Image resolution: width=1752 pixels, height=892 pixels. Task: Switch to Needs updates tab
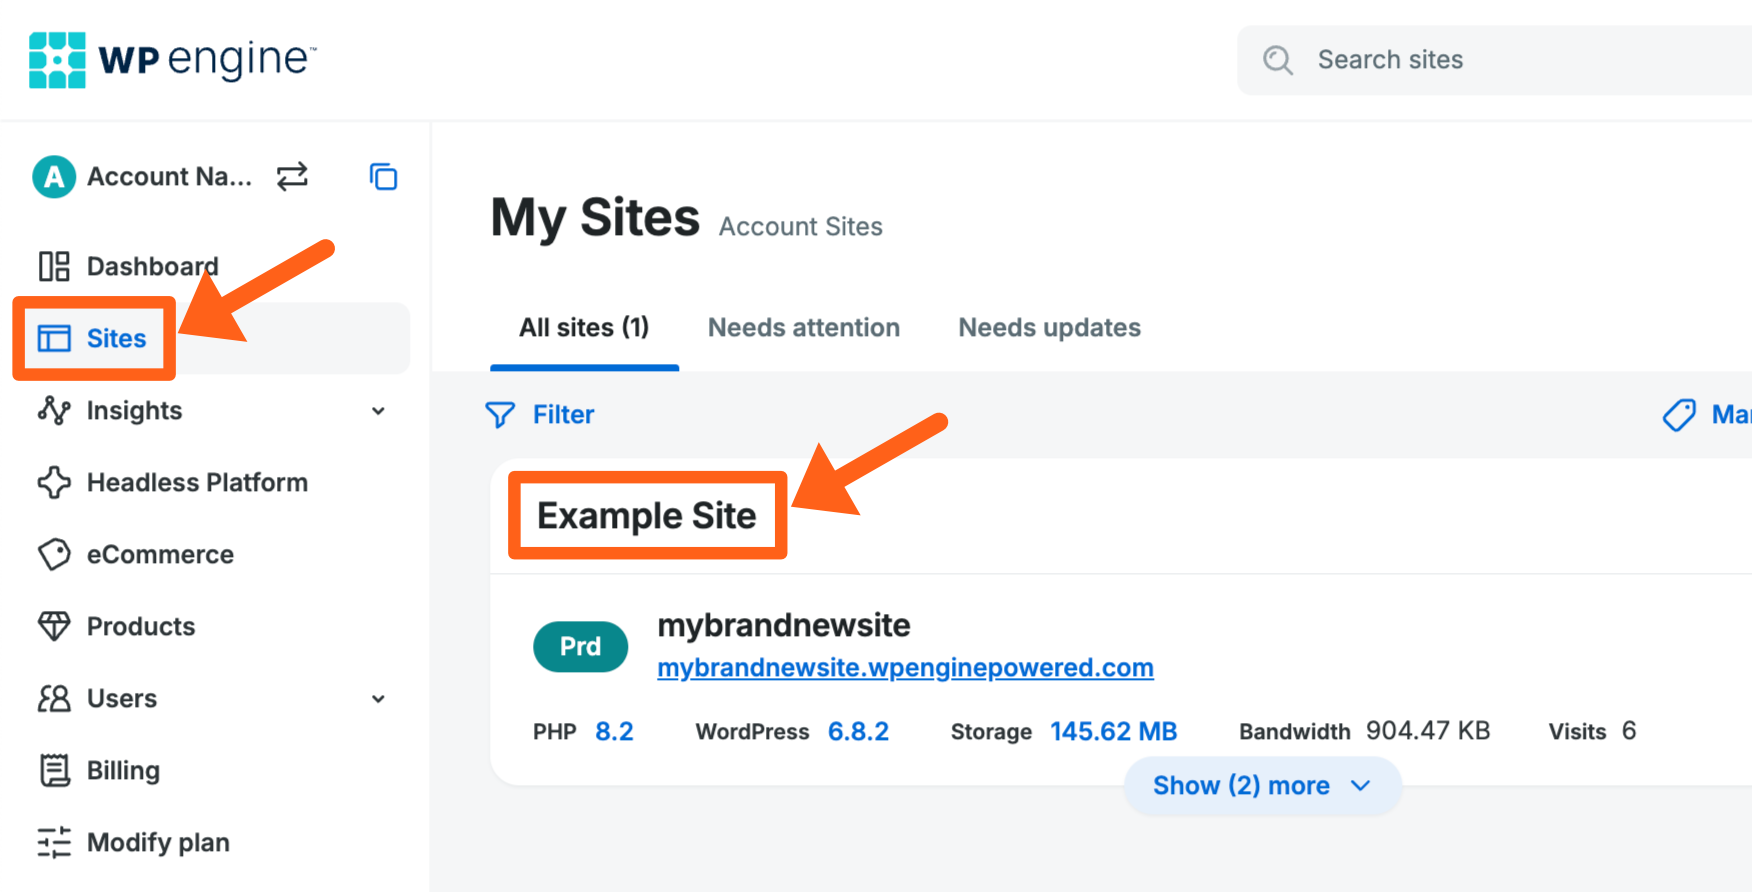[1049, 328]
